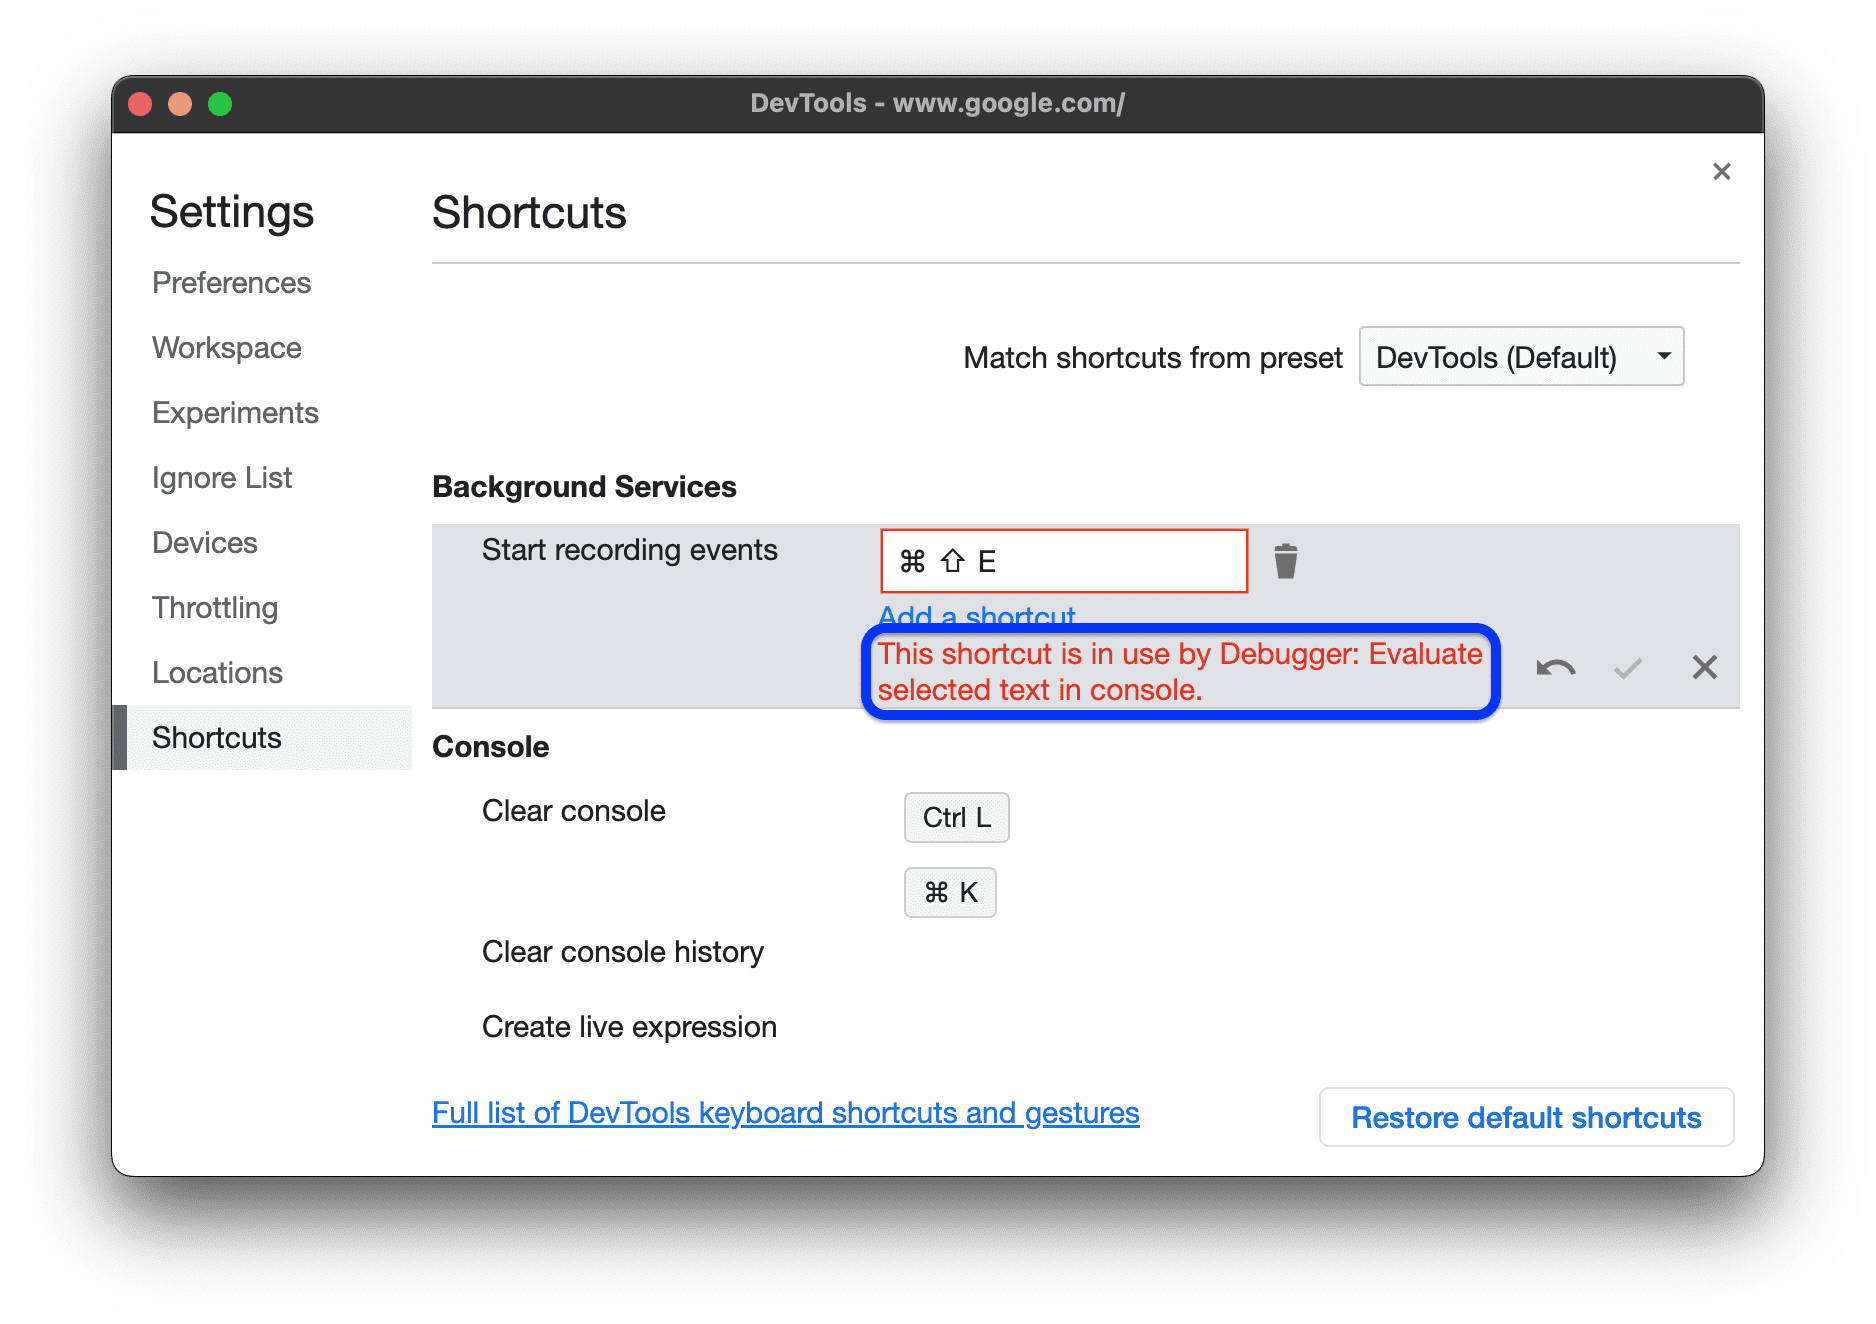Click the Ctrl L shortcut chip
1876x1324 pixels.
pos(956,817)
